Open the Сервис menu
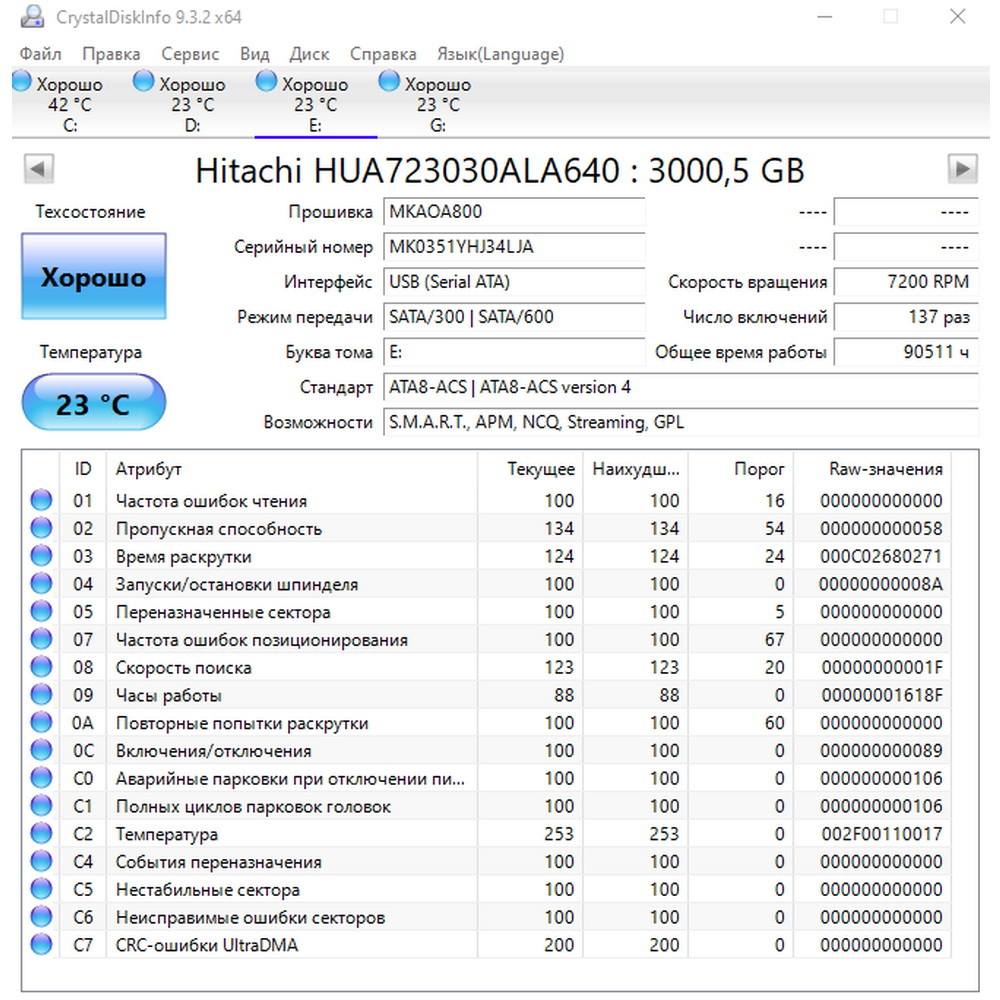This screenshot has width=1000, height=1000. (190, 54)
